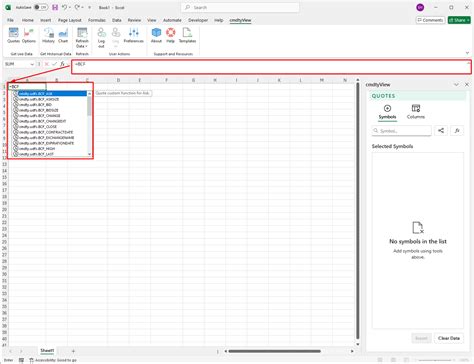
Task: Switch to the Review ribbon tab
Action: tap(134, 20)
